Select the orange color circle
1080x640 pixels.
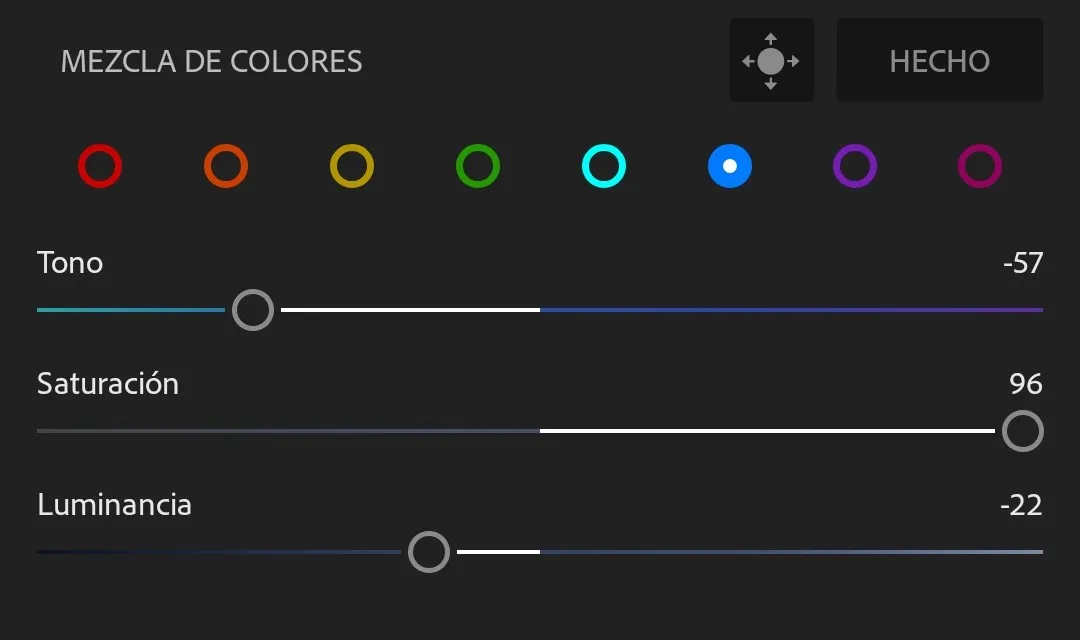pyautogui.click(x=226, y=166)
